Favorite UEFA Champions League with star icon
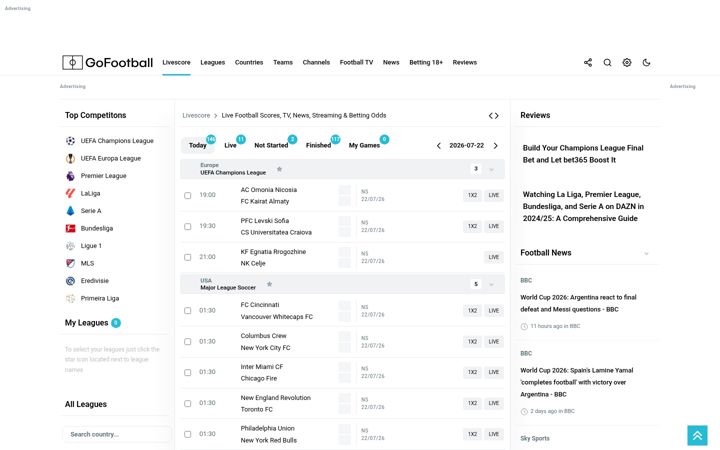The image size is (720, 450). pos(279,169)
